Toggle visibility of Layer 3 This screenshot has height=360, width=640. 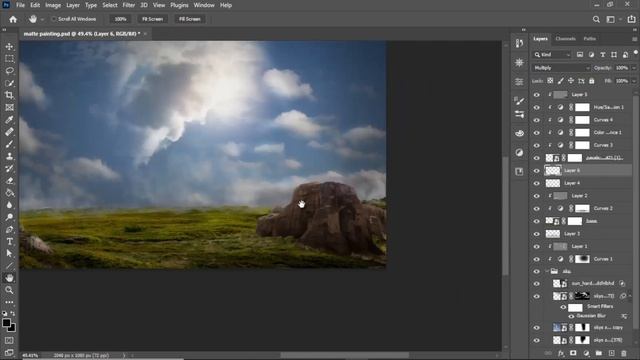(536, 234)
